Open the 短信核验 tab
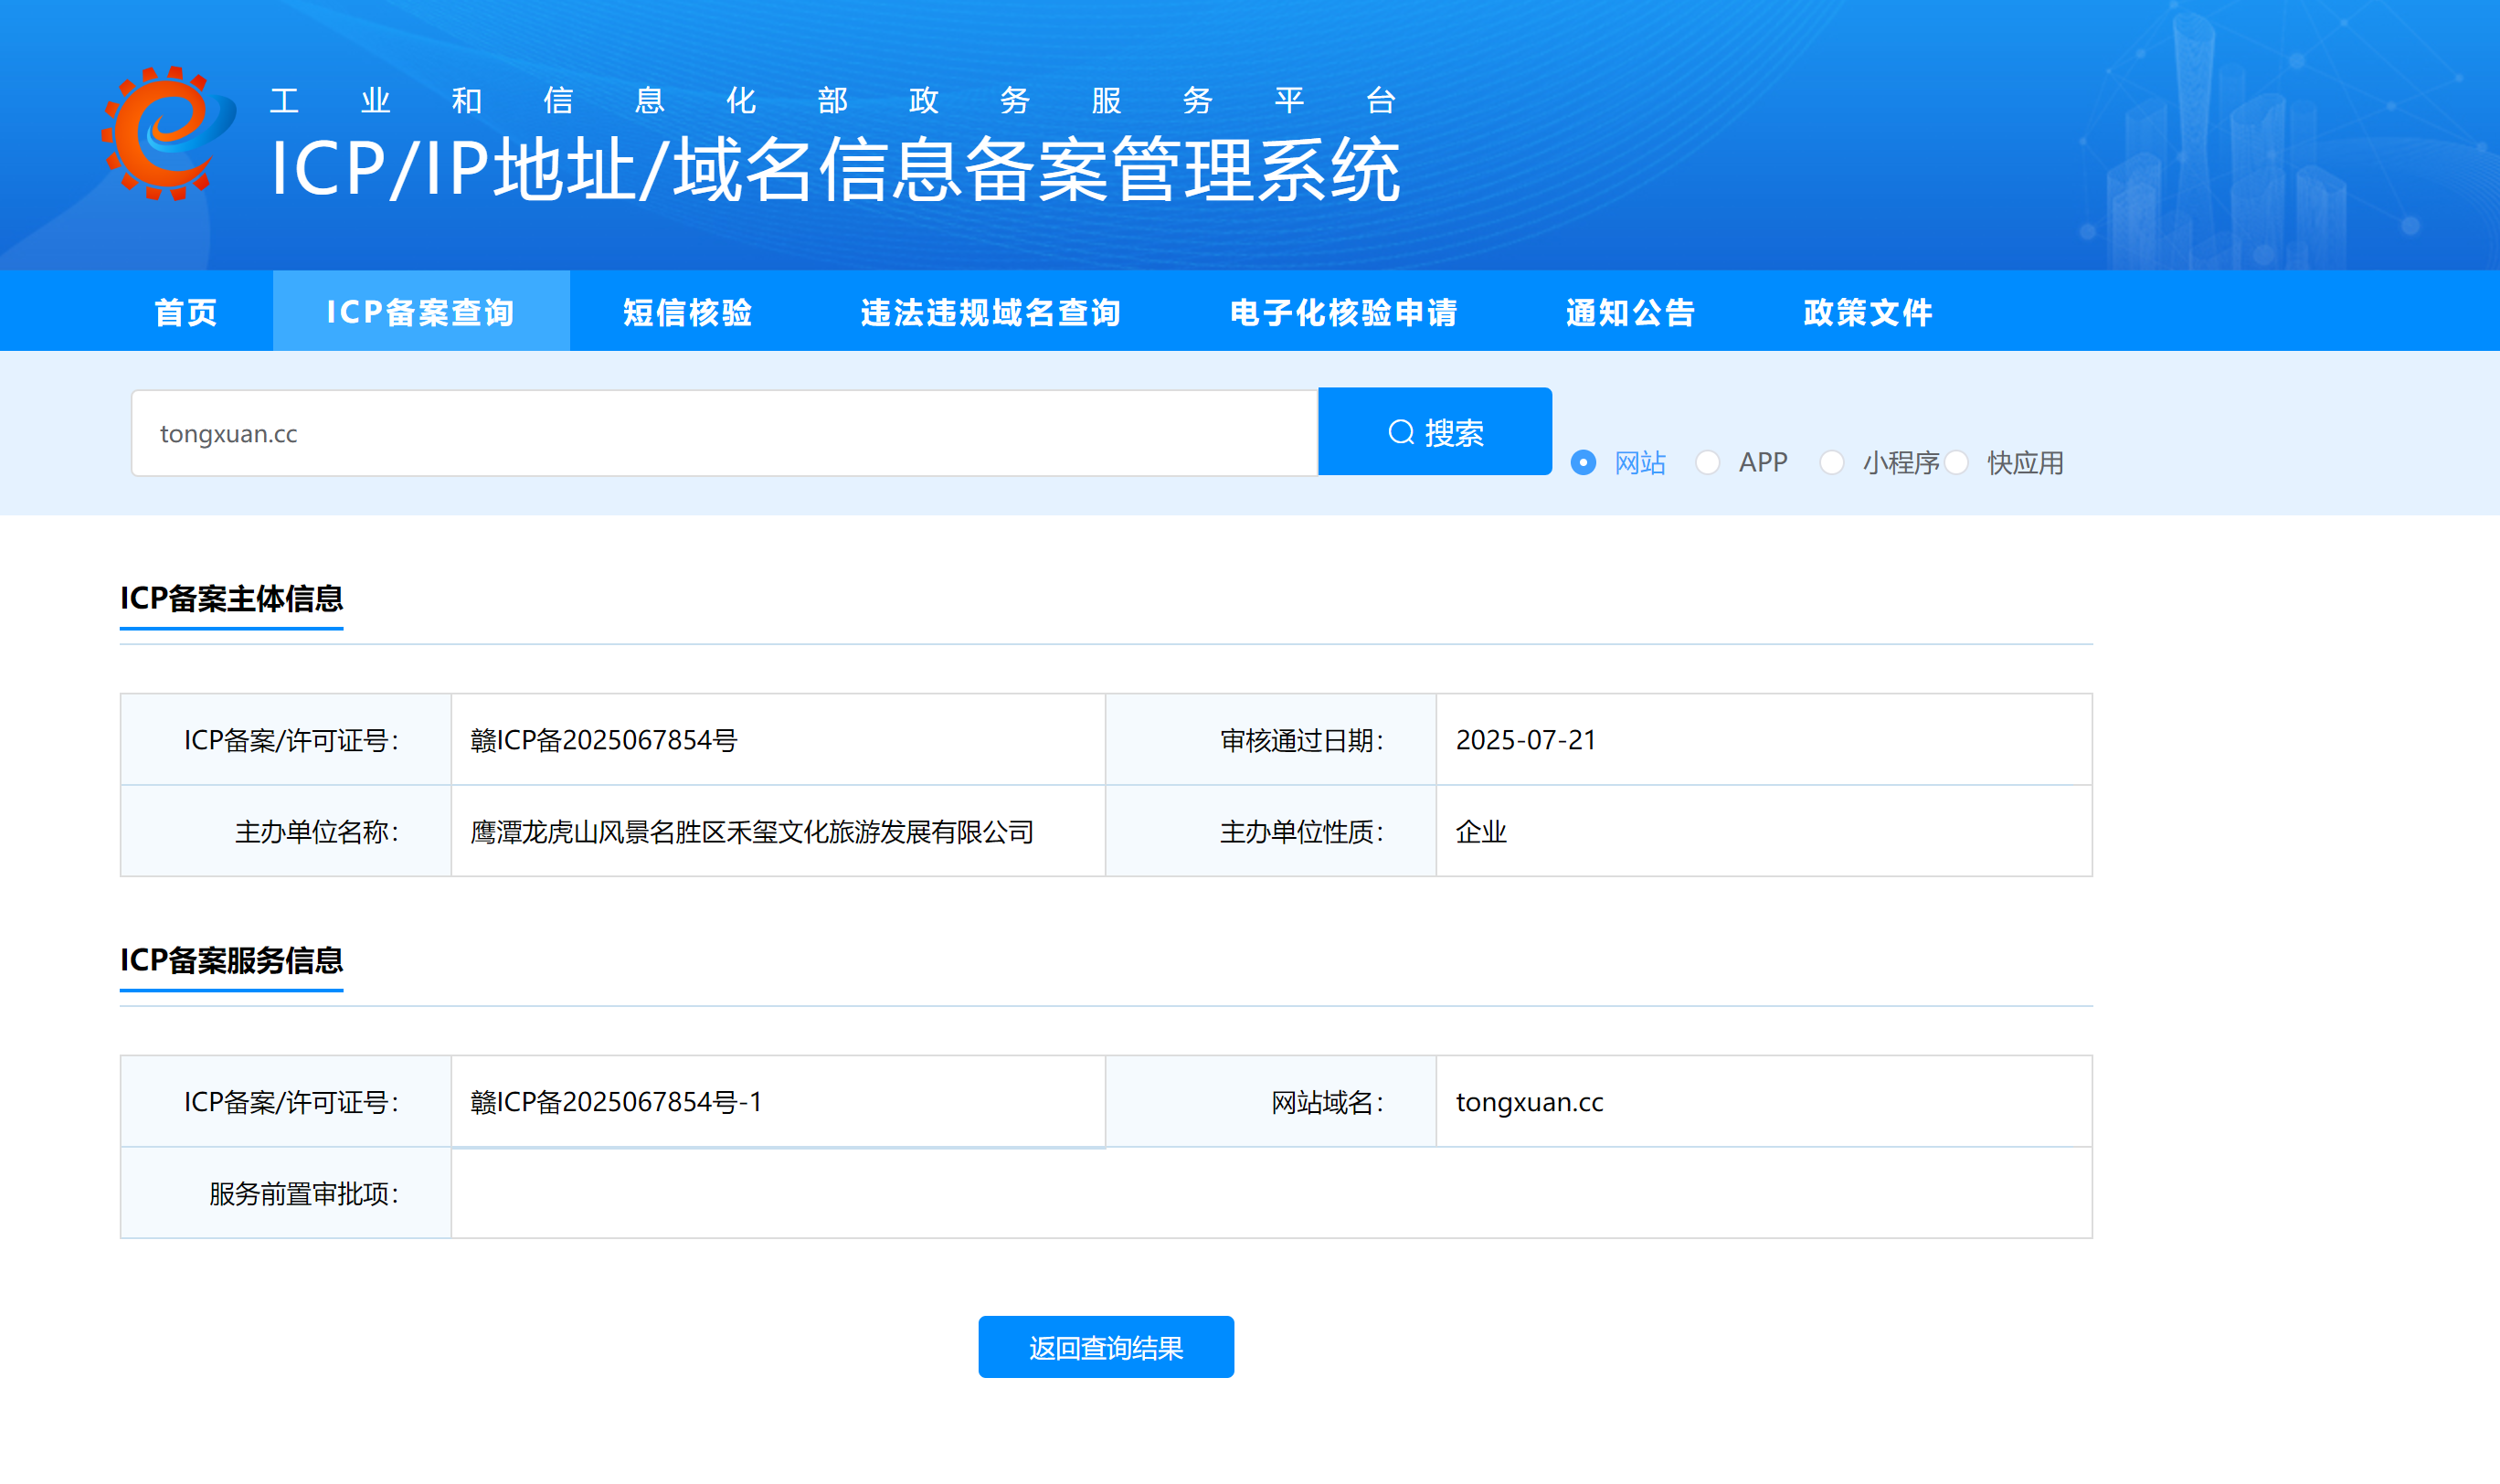Viewport: 2500px width, 1484px height. [x=688, y=312]
